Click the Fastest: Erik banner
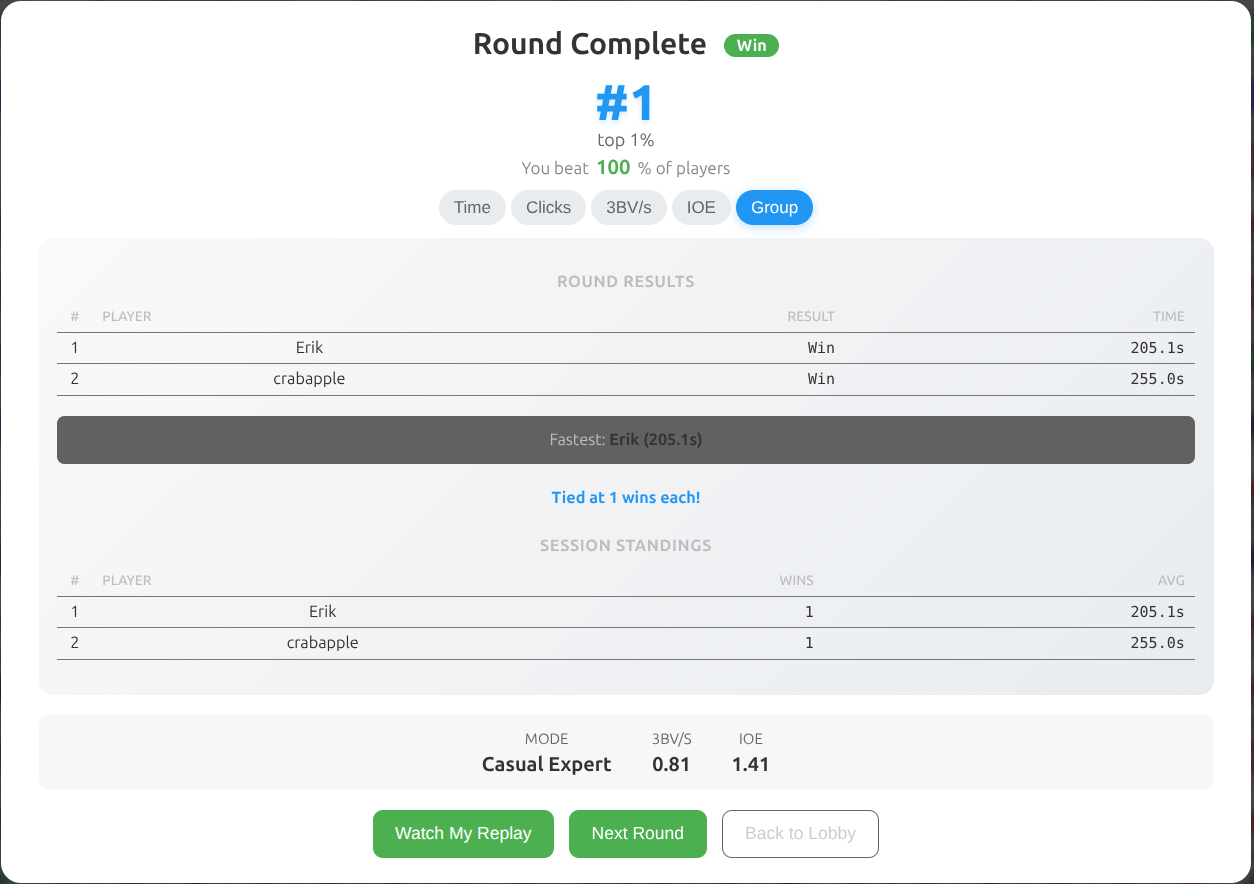Viewport: 1254px width, 884px height. (x=626, y=439)
